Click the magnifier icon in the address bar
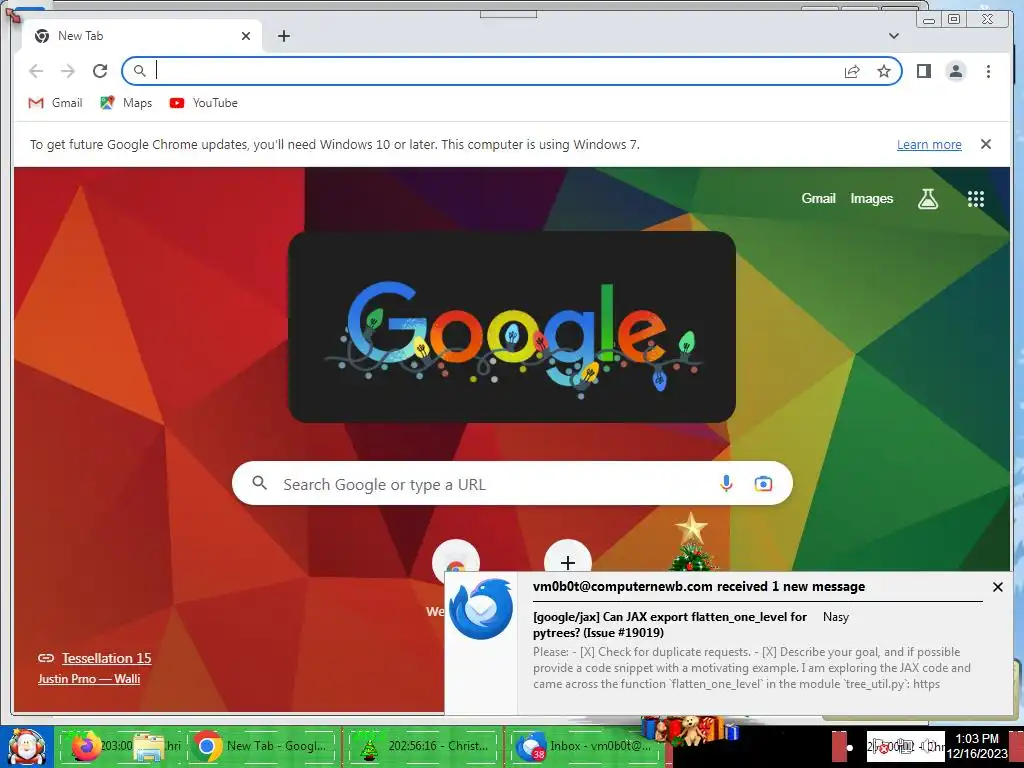The image size is (1024, 768). 139,71
